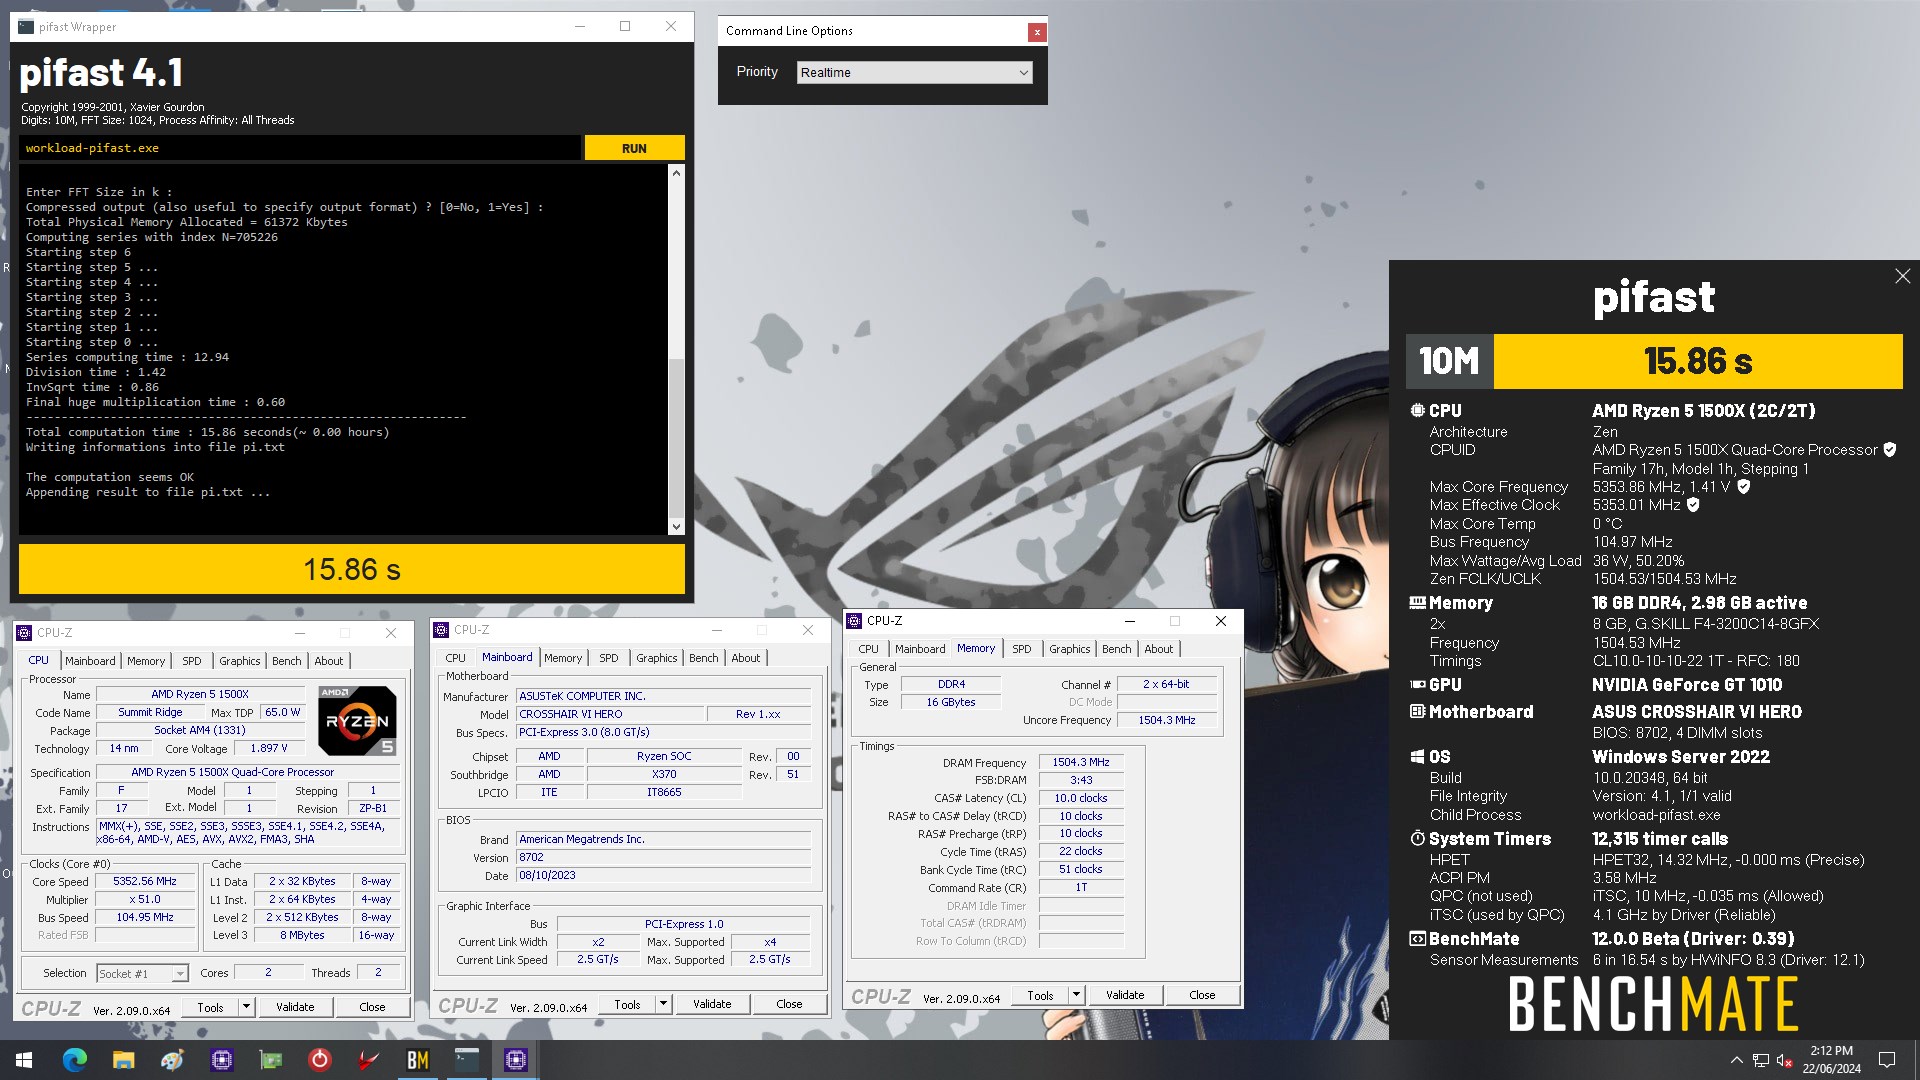The height and width of the screenshot is (1080, 1920).
Task: Click the Motherboard icon in BenchMate panel
Action: coord(1417,712)
